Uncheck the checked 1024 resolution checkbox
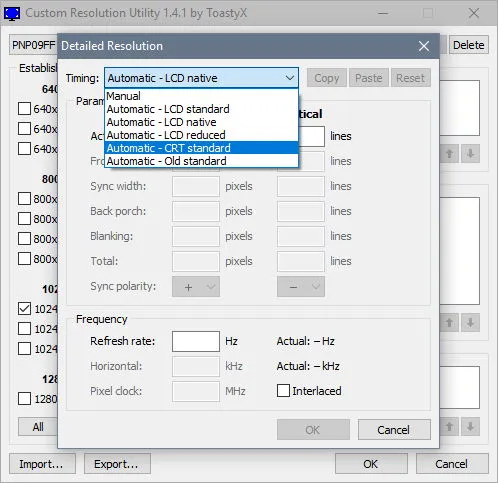 pos(24,309)
